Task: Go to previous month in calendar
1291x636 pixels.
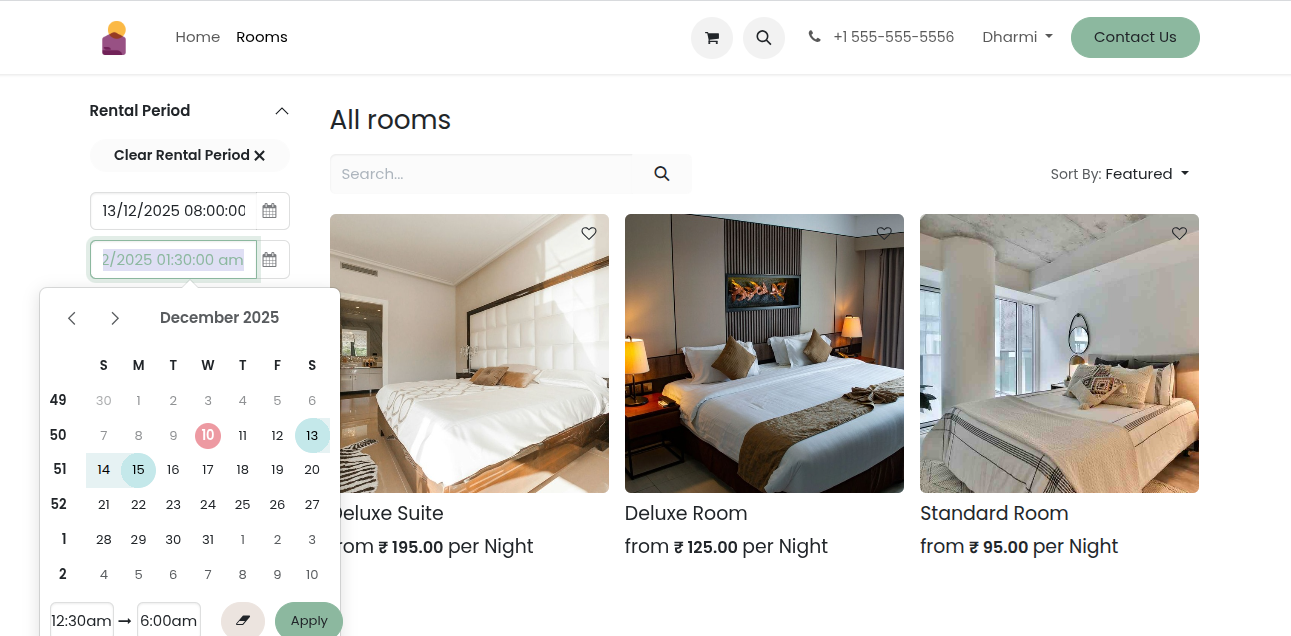Action: (x=72, y=318)
